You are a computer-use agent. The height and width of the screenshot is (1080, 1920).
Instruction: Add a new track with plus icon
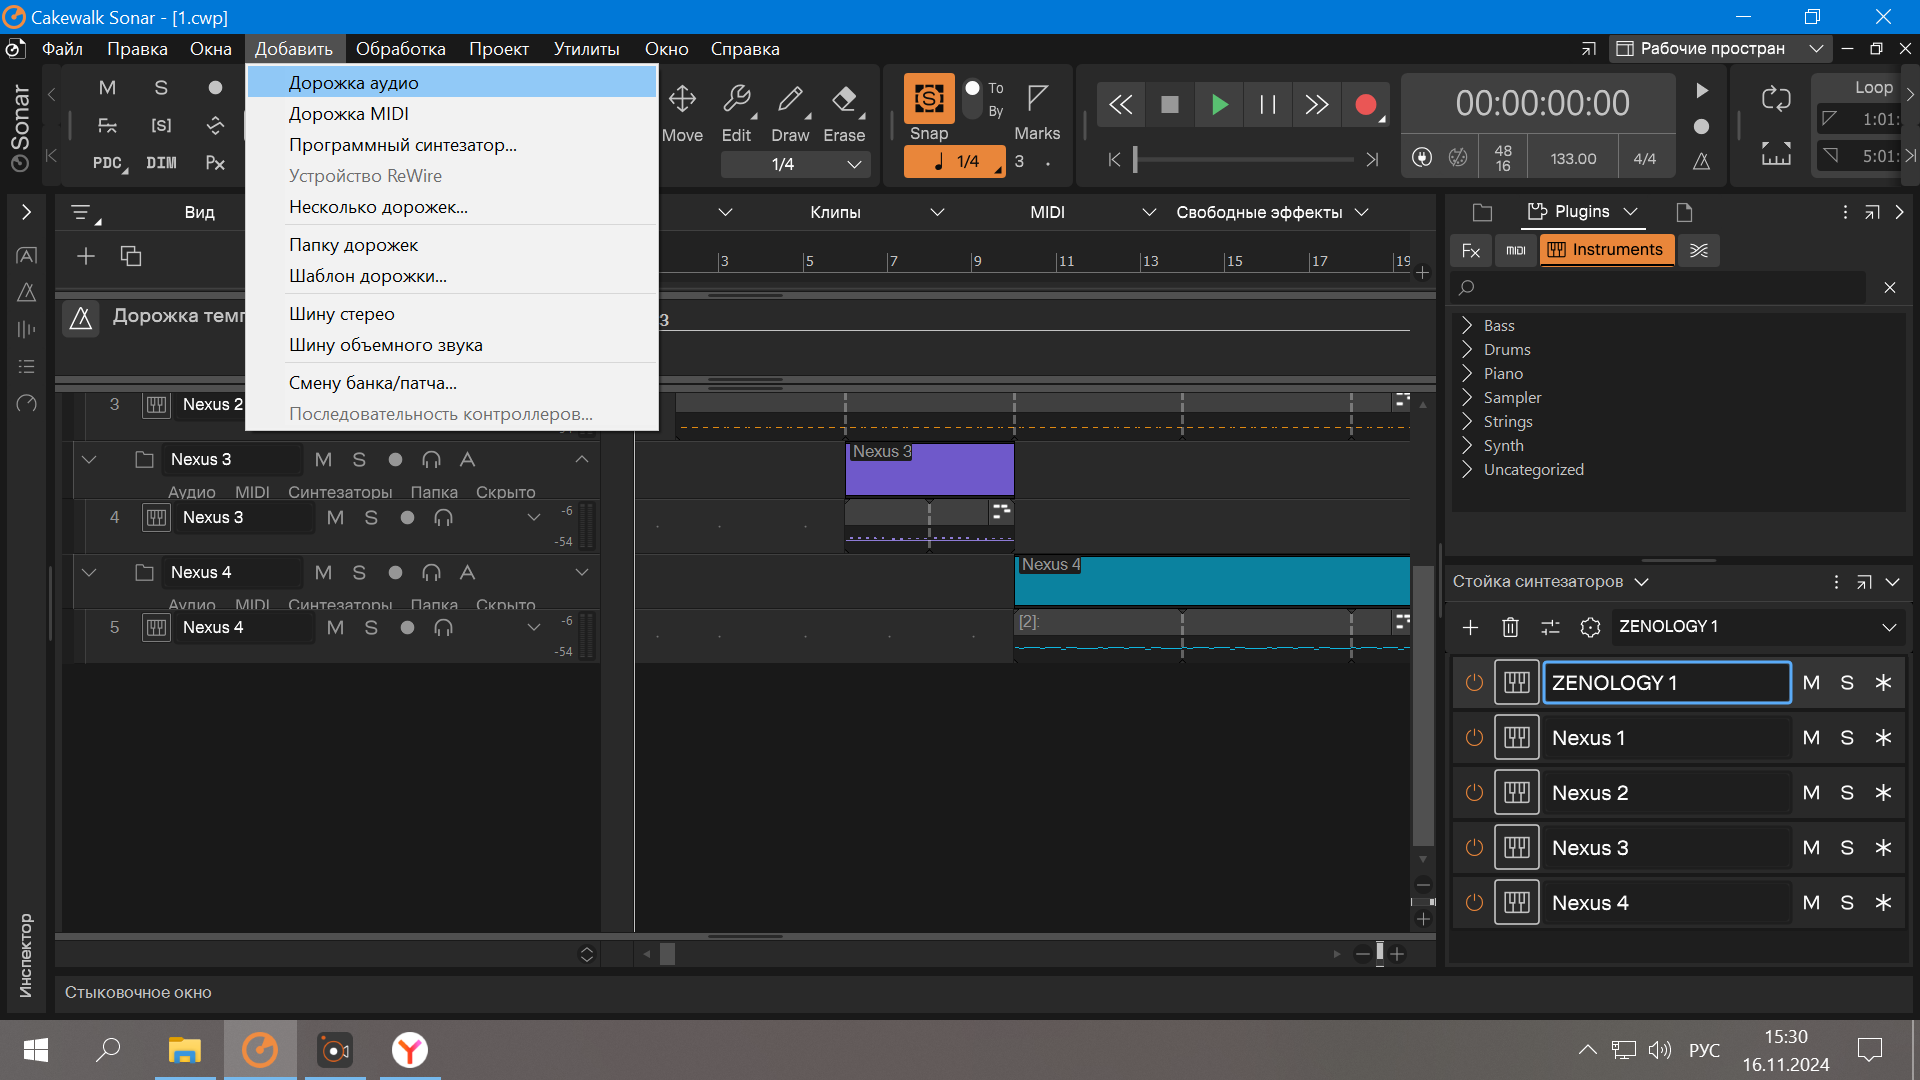point(86,256)
